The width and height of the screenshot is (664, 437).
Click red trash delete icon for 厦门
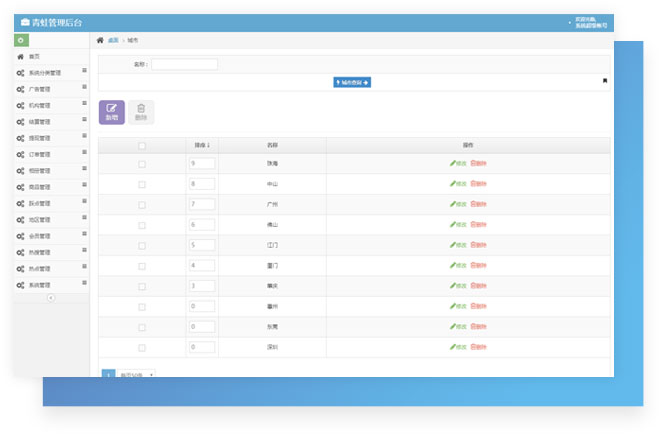[x=473, y=265]
